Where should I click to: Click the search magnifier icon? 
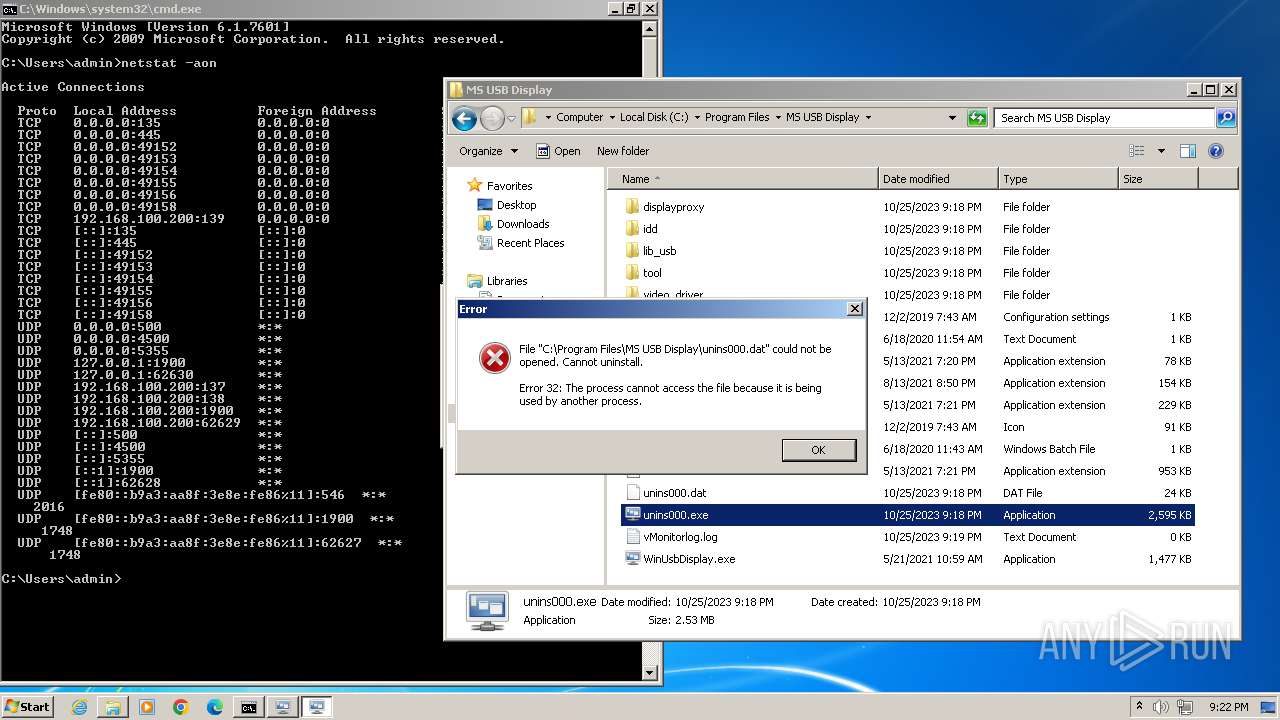coord(1225,118)
